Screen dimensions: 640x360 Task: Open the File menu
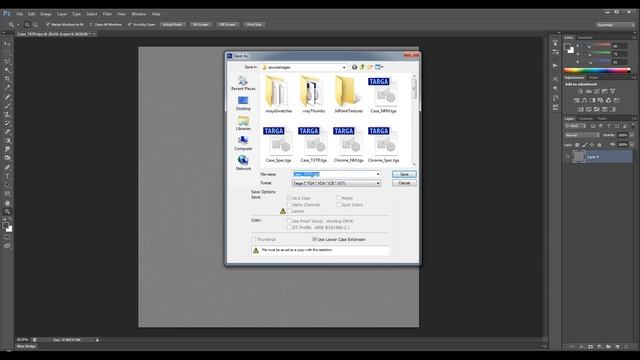(x=19, y=14)
